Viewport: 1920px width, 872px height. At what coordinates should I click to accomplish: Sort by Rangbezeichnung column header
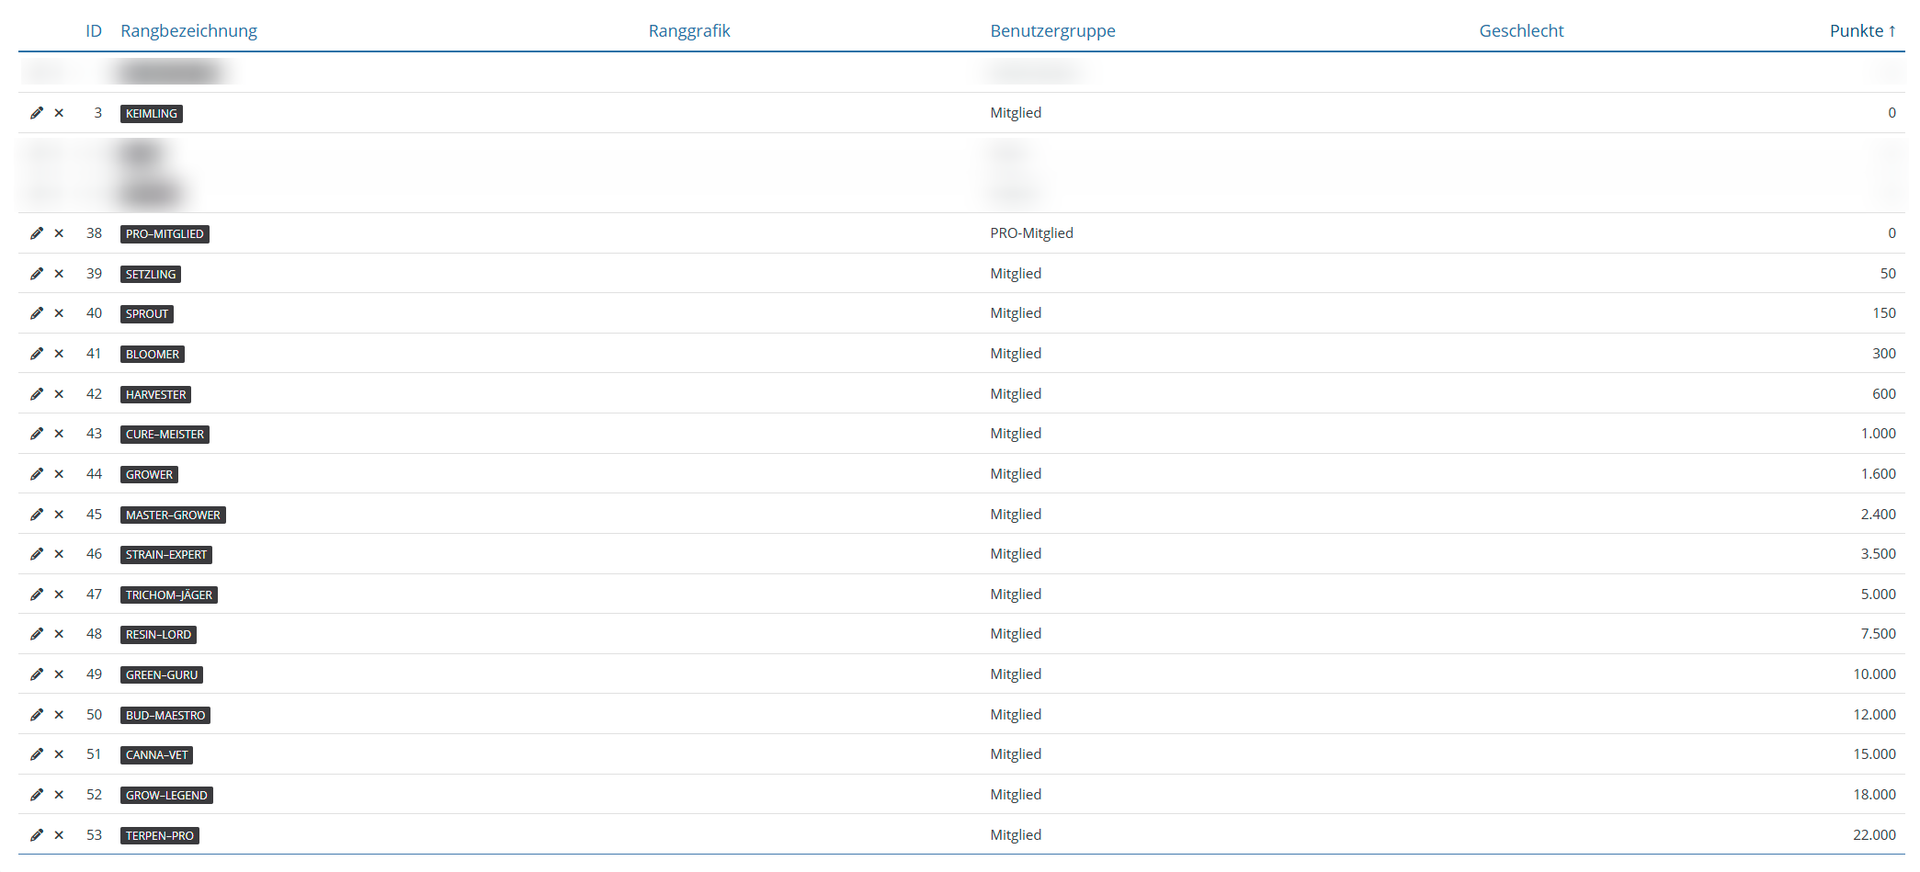pos(188,31)
